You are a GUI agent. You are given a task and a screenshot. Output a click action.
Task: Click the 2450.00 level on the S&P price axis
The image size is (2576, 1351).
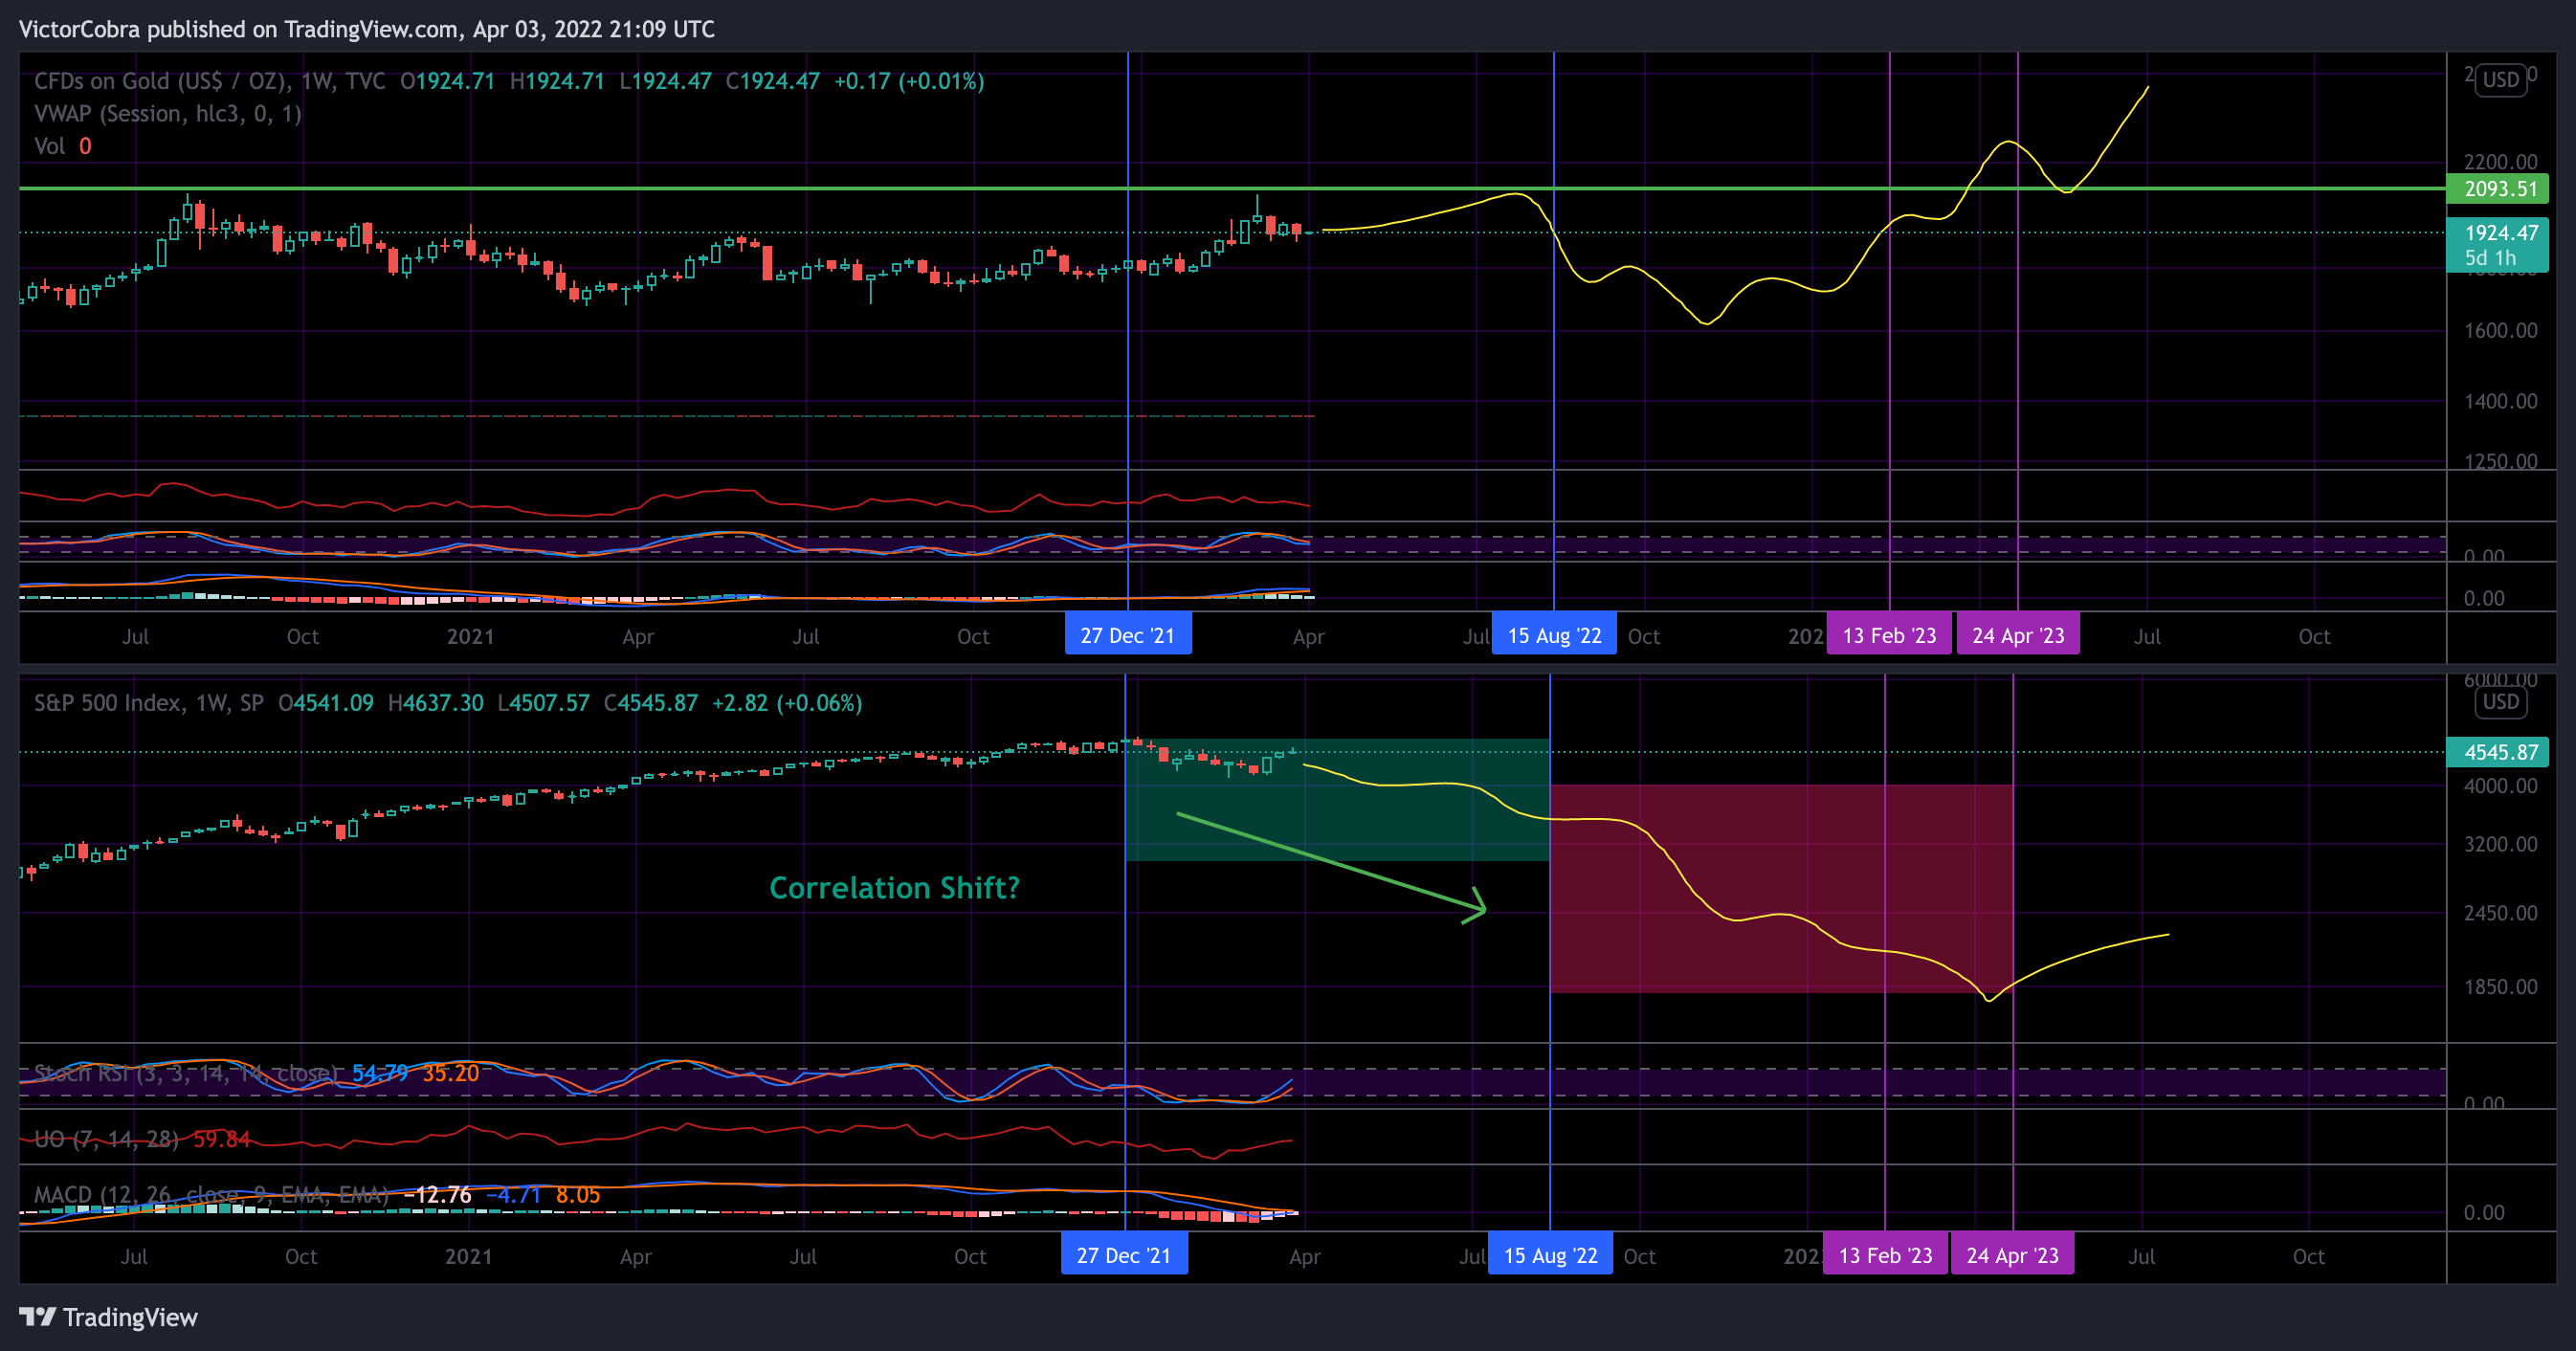point(2500,913)
